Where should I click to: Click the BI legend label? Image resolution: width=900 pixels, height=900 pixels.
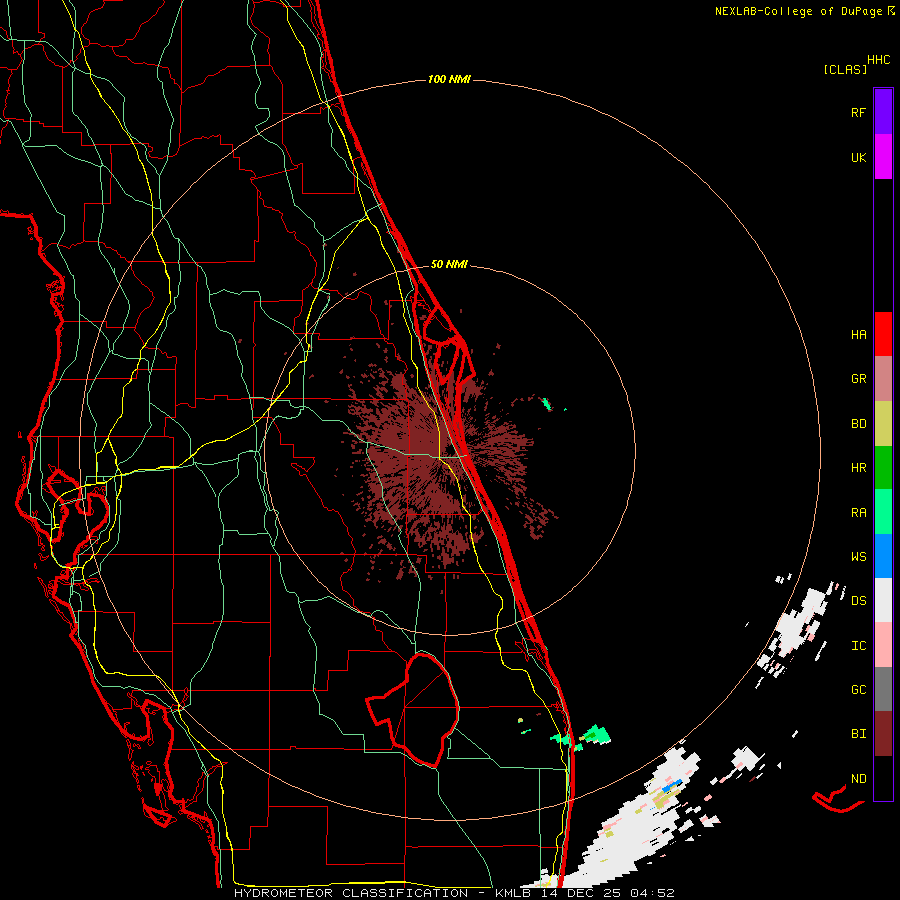click(x=858, y=734)
